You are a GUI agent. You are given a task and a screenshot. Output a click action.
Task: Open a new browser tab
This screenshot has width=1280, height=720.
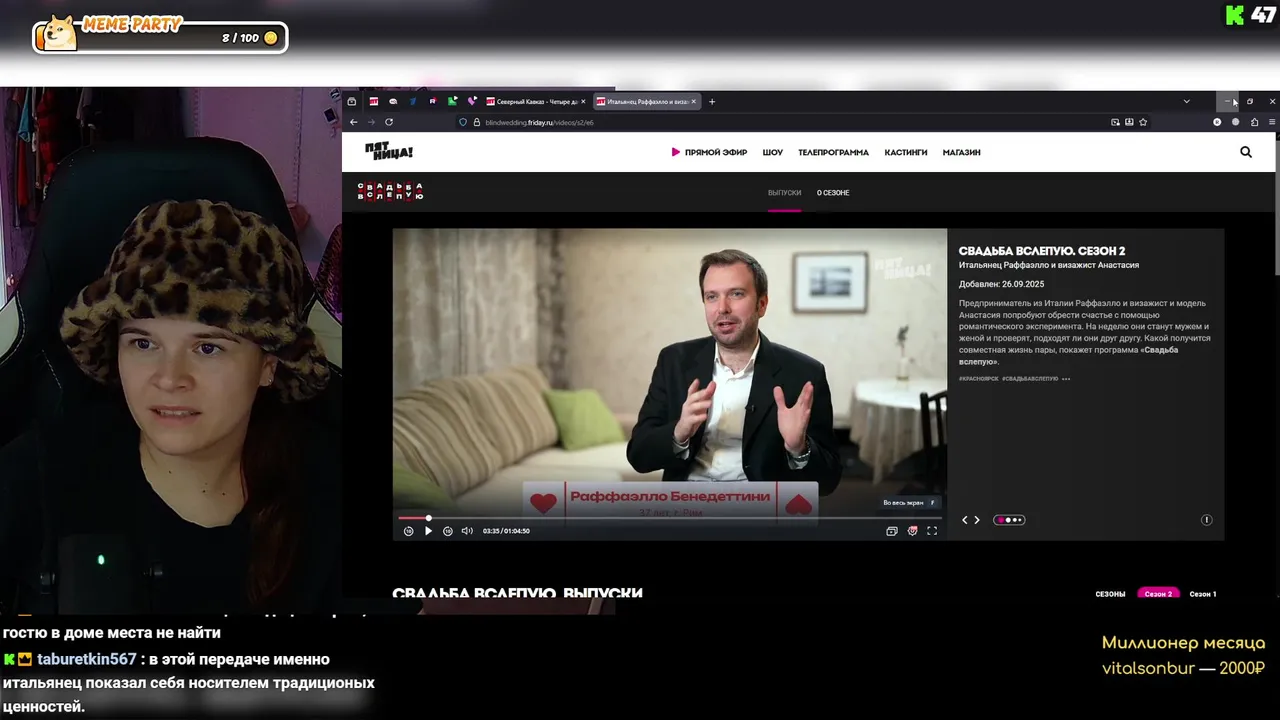712,101
